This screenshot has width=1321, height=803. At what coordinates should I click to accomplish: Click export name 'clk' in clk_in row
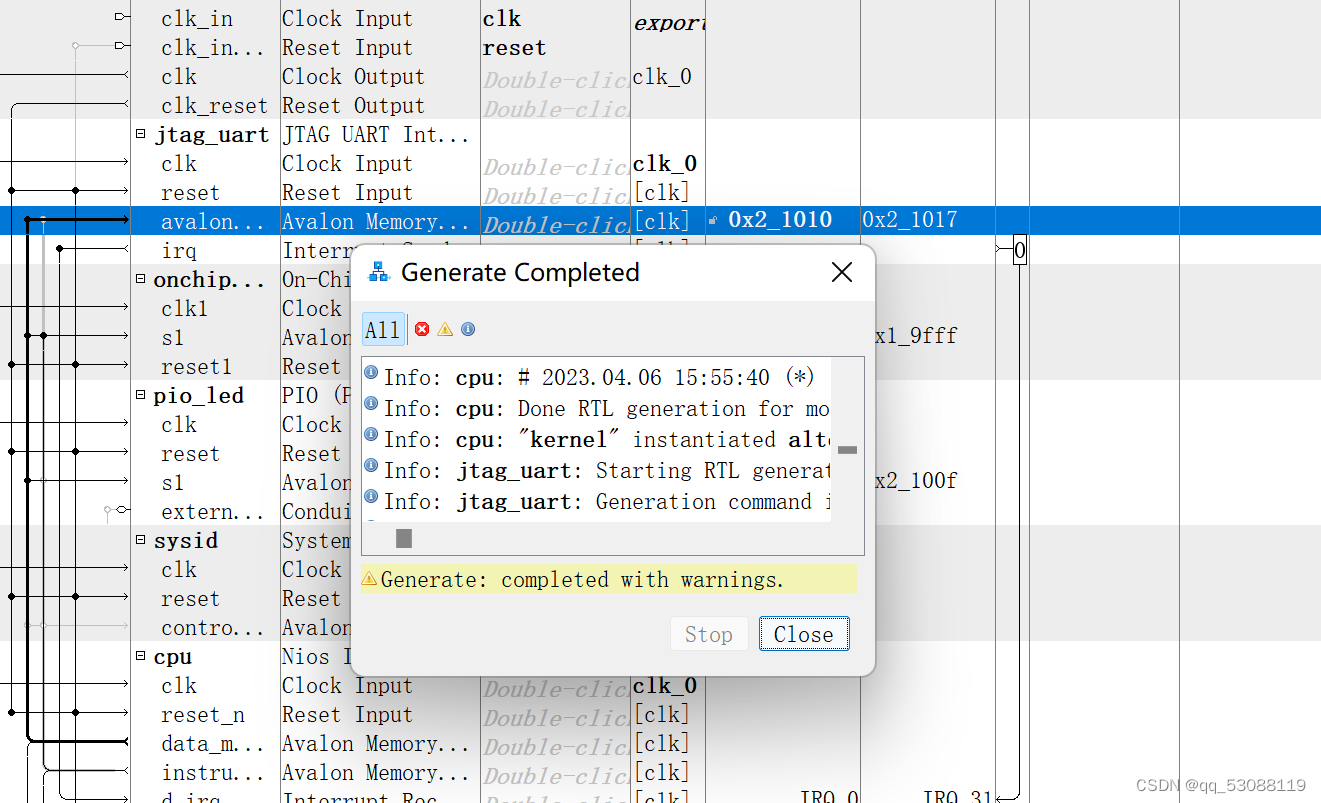tap(501, 19)
